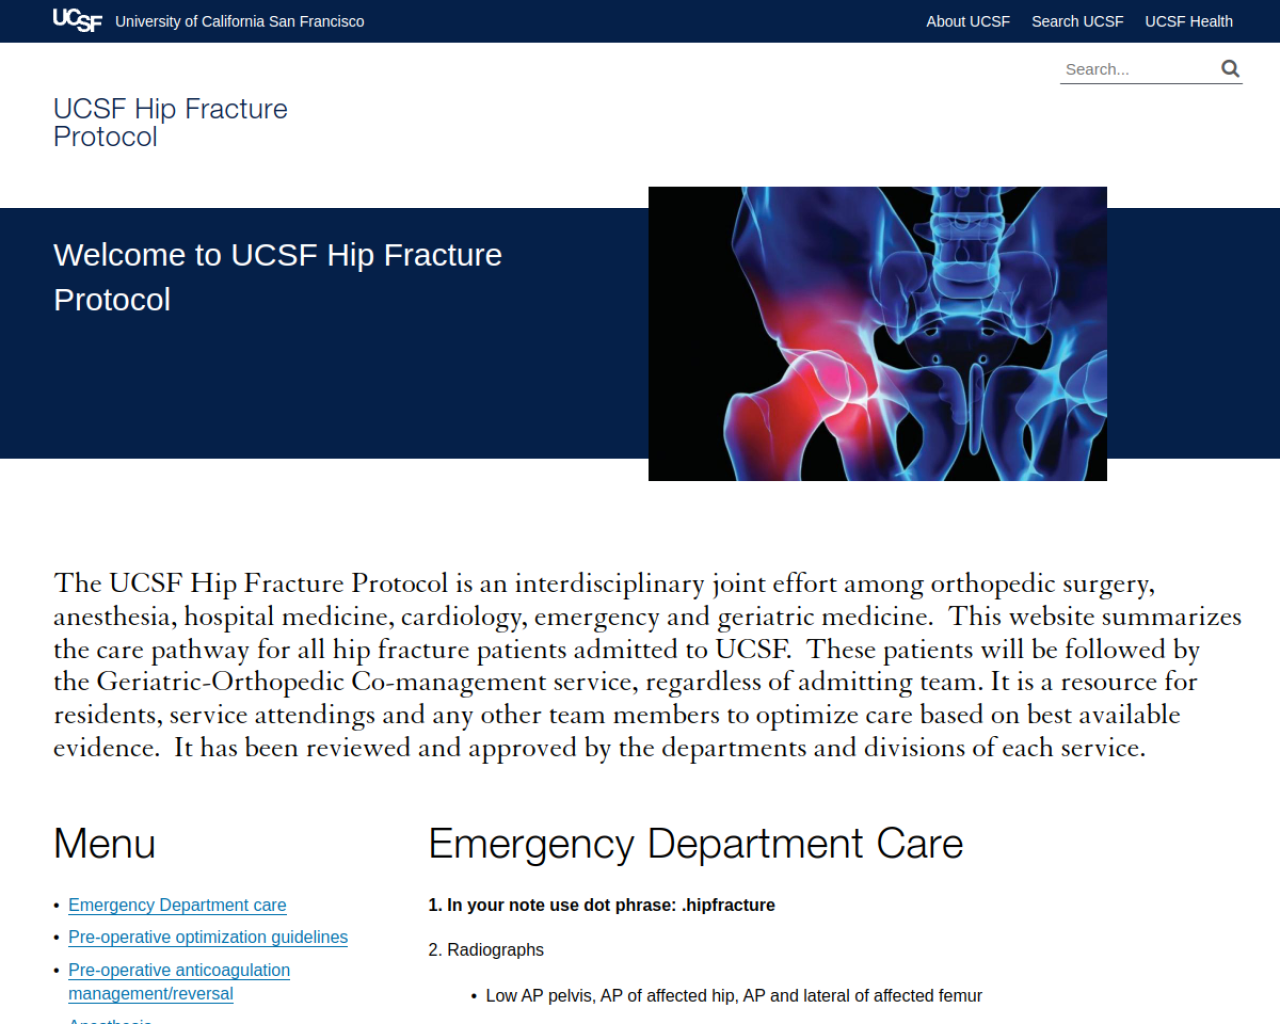Click the hip x-ray banner image
Viewport: 1280px width, 1024px height.
point(877,333)
